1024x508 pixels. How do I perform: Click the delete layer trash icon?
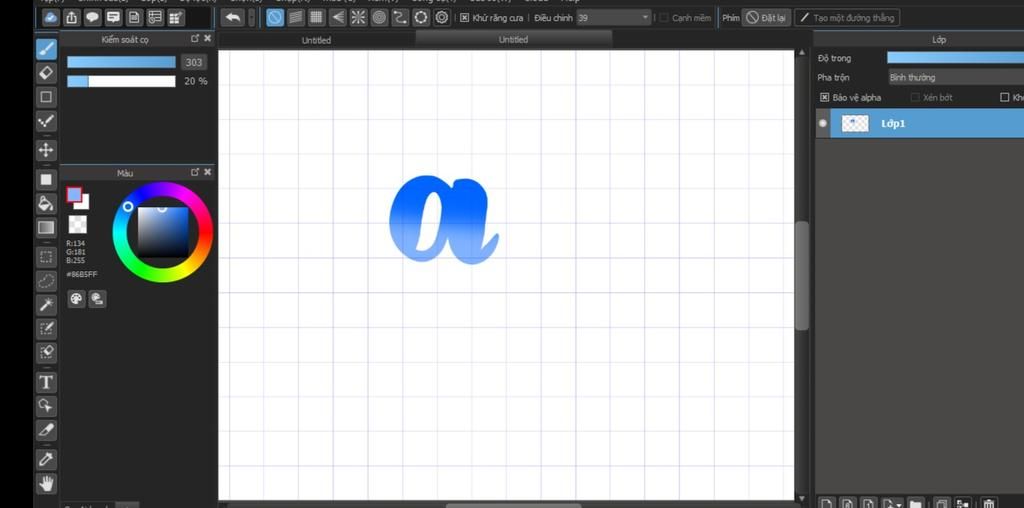click(989, 503)
